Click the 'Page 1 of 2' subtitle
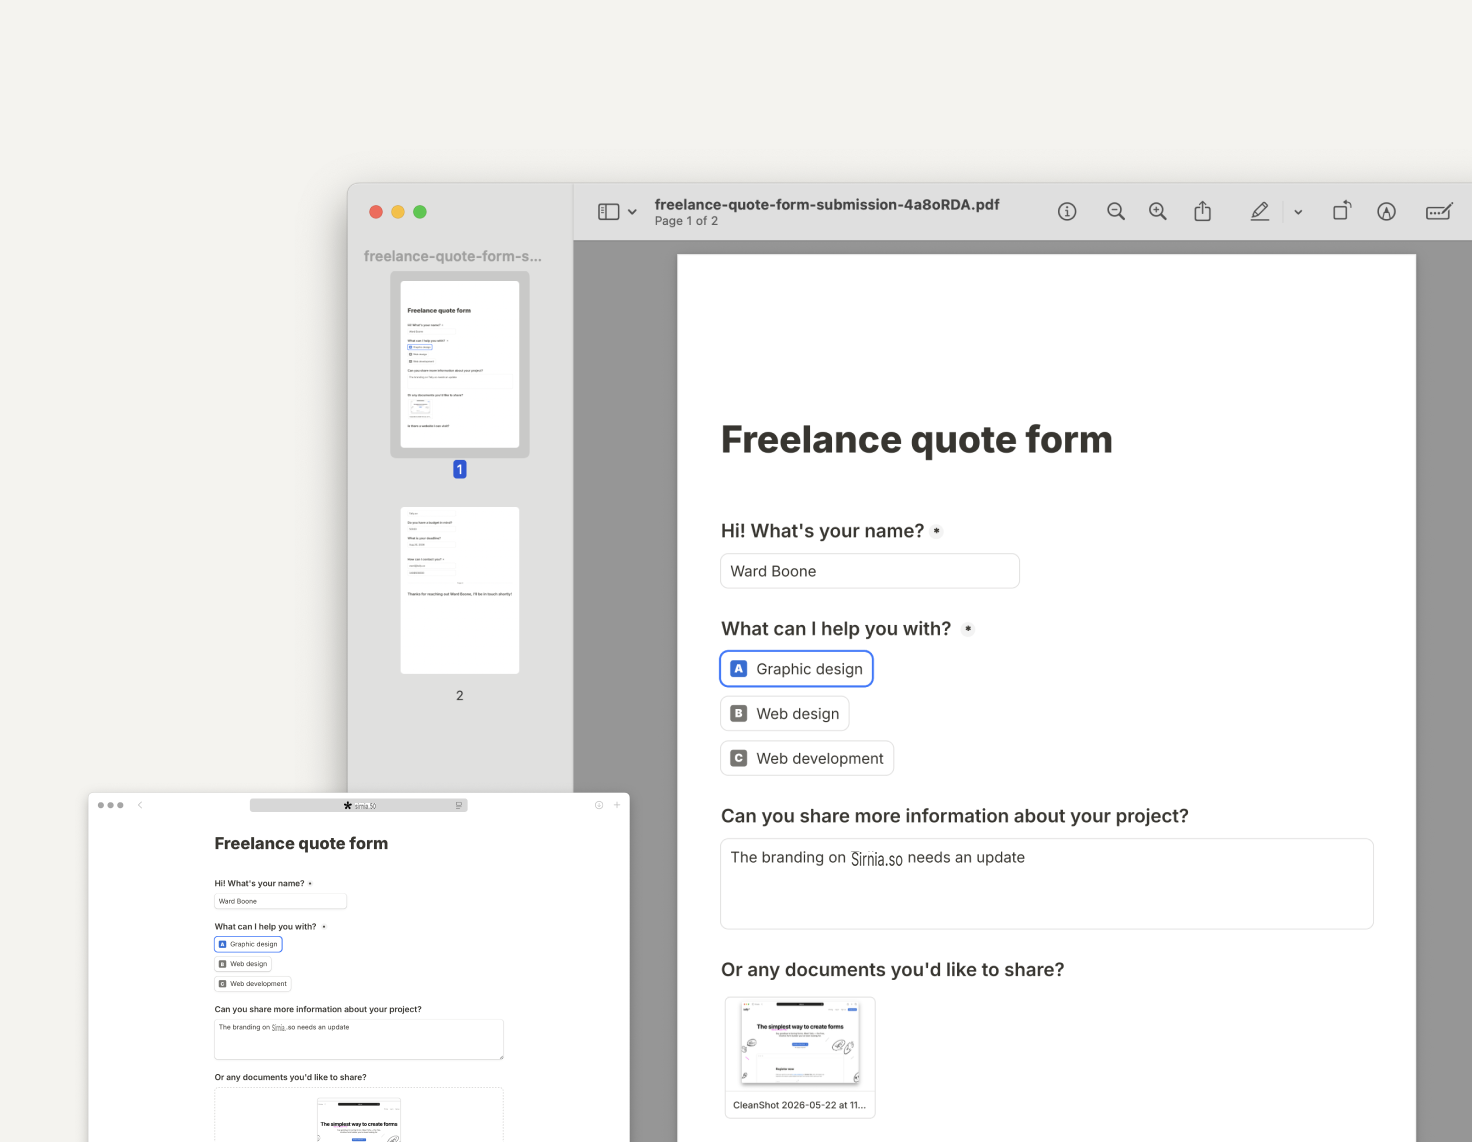 686,221
